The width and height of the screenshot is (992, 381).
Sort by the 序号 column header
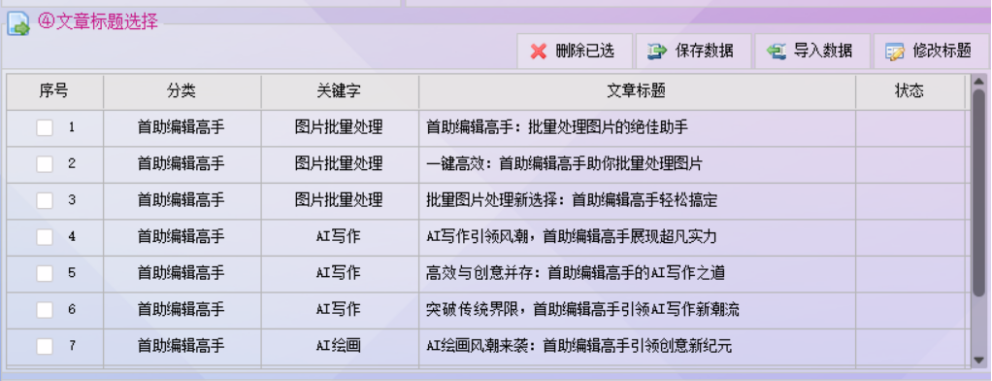[54, 92]
